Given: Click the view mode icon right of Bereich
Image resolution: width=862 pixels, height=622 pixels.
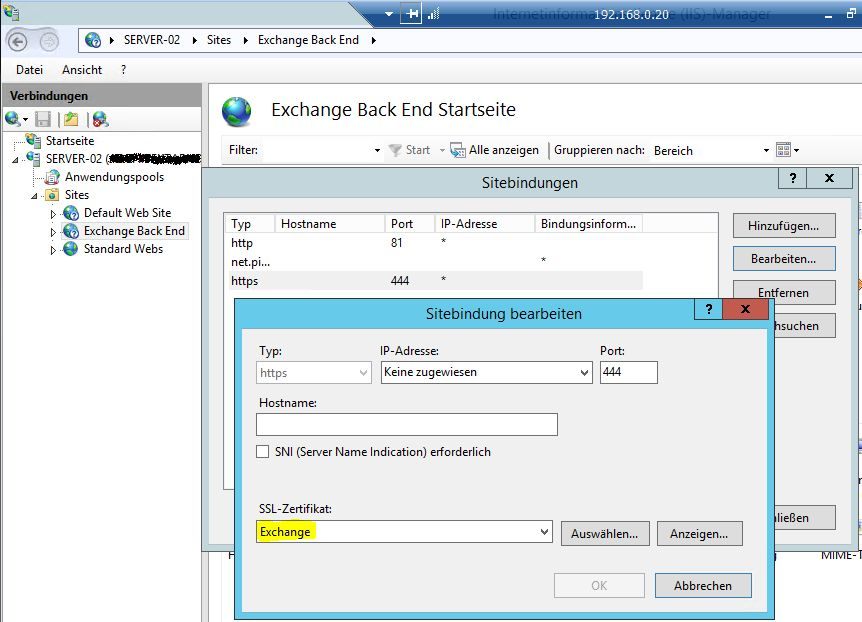Looking at the screenshot, I should point(783,150).
